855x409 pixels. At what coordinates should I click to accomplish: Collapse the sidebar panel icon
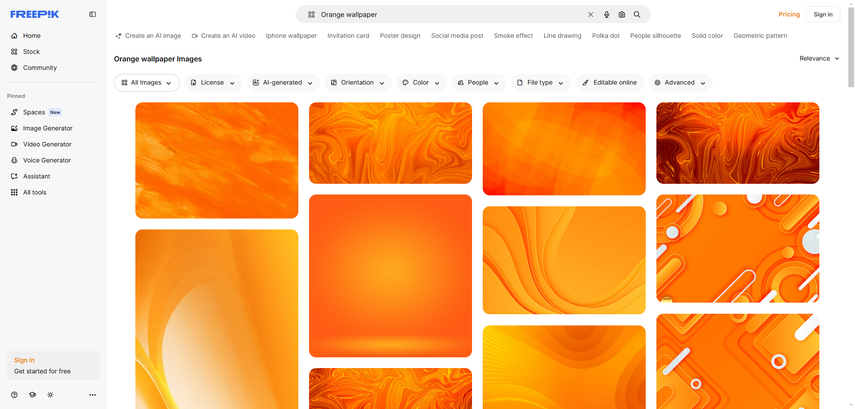click(x=92, y=15)
